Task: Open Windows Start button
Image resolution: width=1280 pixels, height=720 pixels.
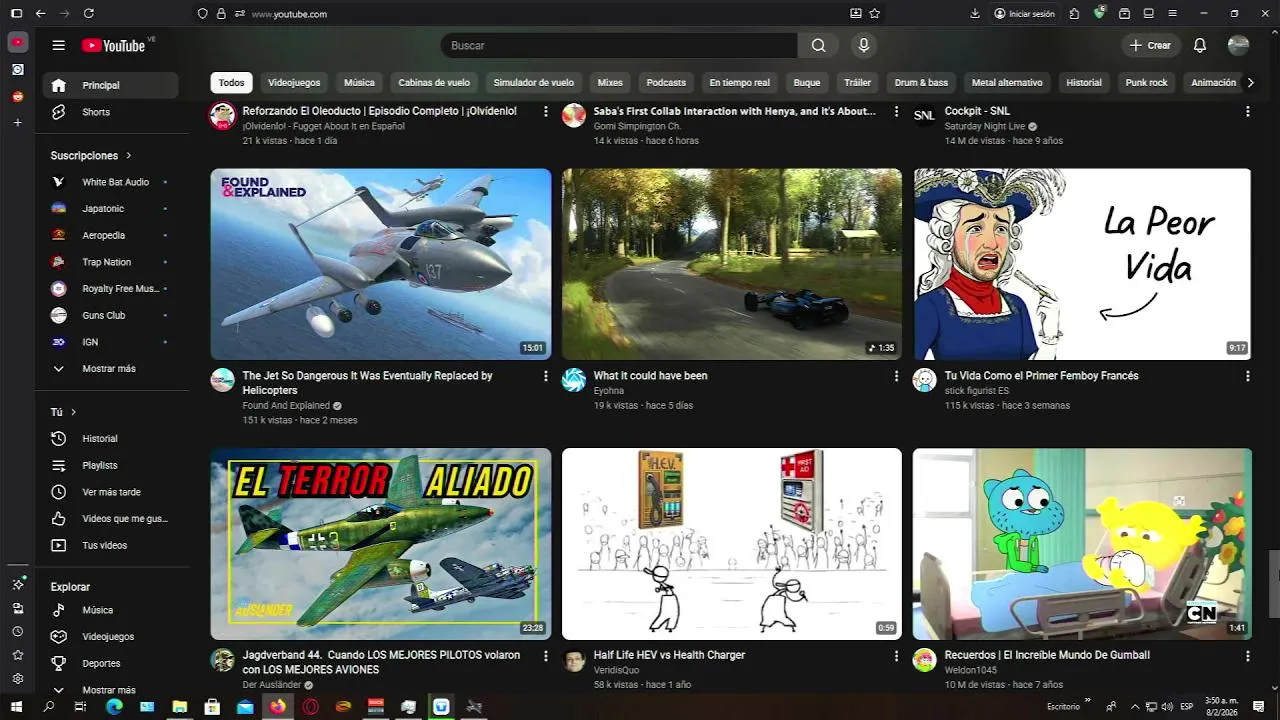Action: [16, 707]
